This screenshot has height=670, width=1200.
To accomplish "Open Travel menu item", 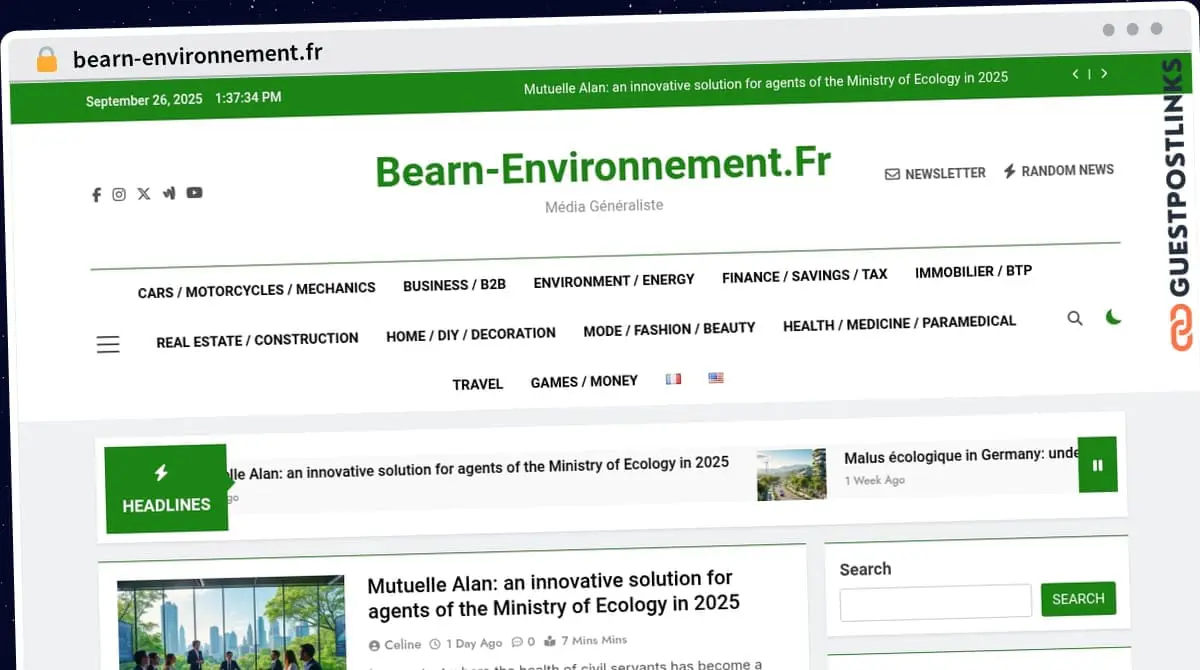I will tap(478, 384).
